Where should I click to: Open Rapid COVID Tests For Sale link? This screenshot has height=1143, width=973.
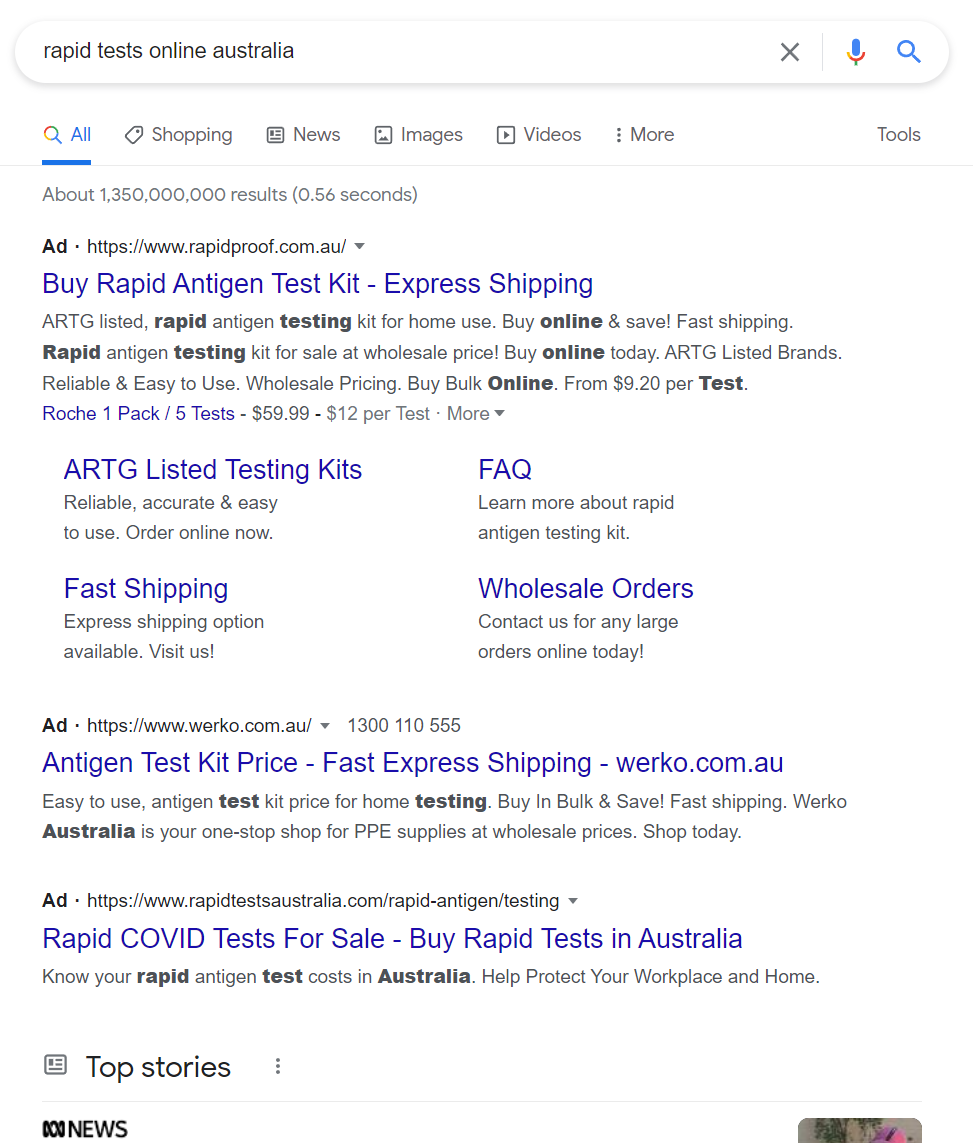392,939
